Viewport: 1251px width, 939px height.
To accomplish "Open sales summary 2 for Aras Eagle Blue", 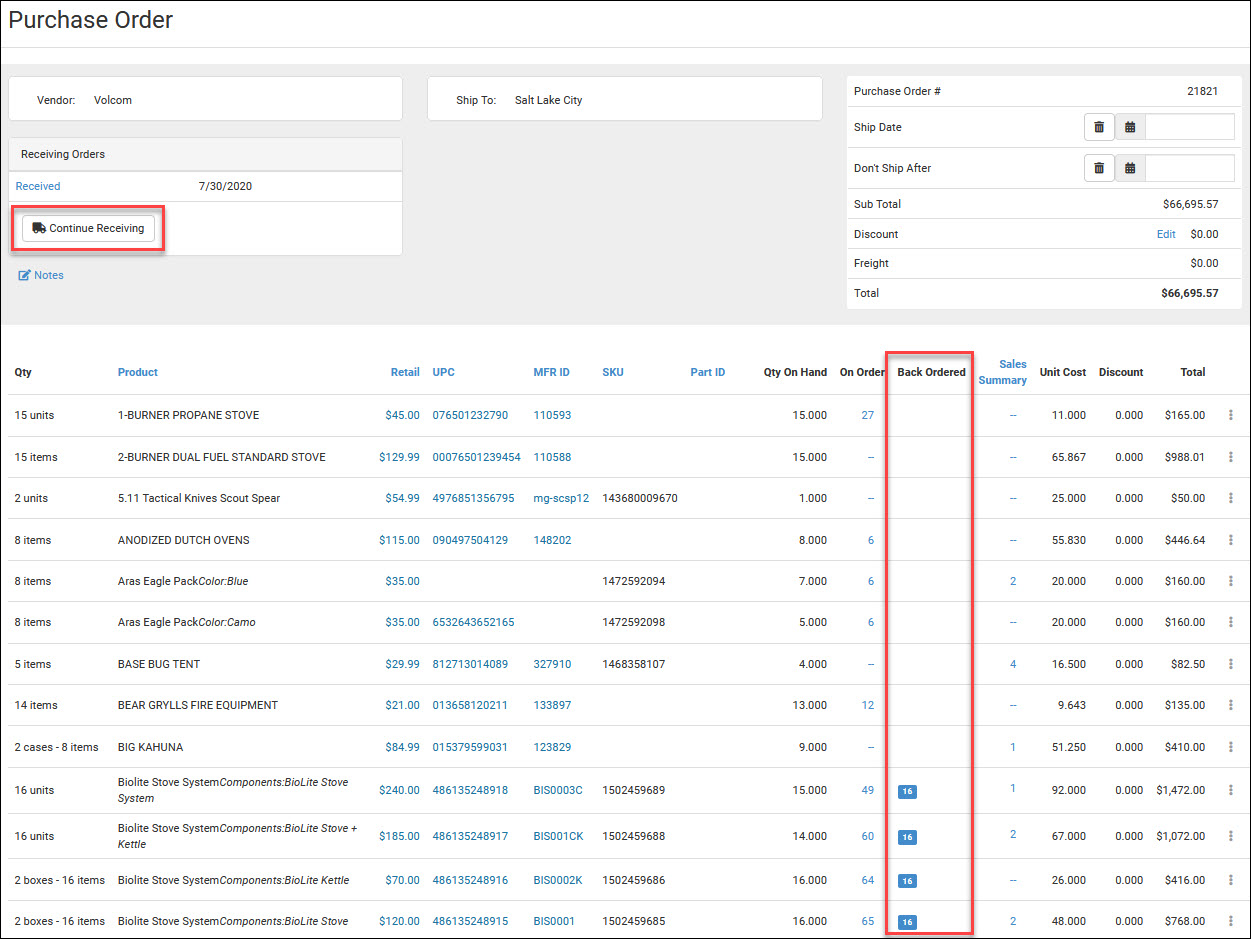I will tap(1013, 581).
